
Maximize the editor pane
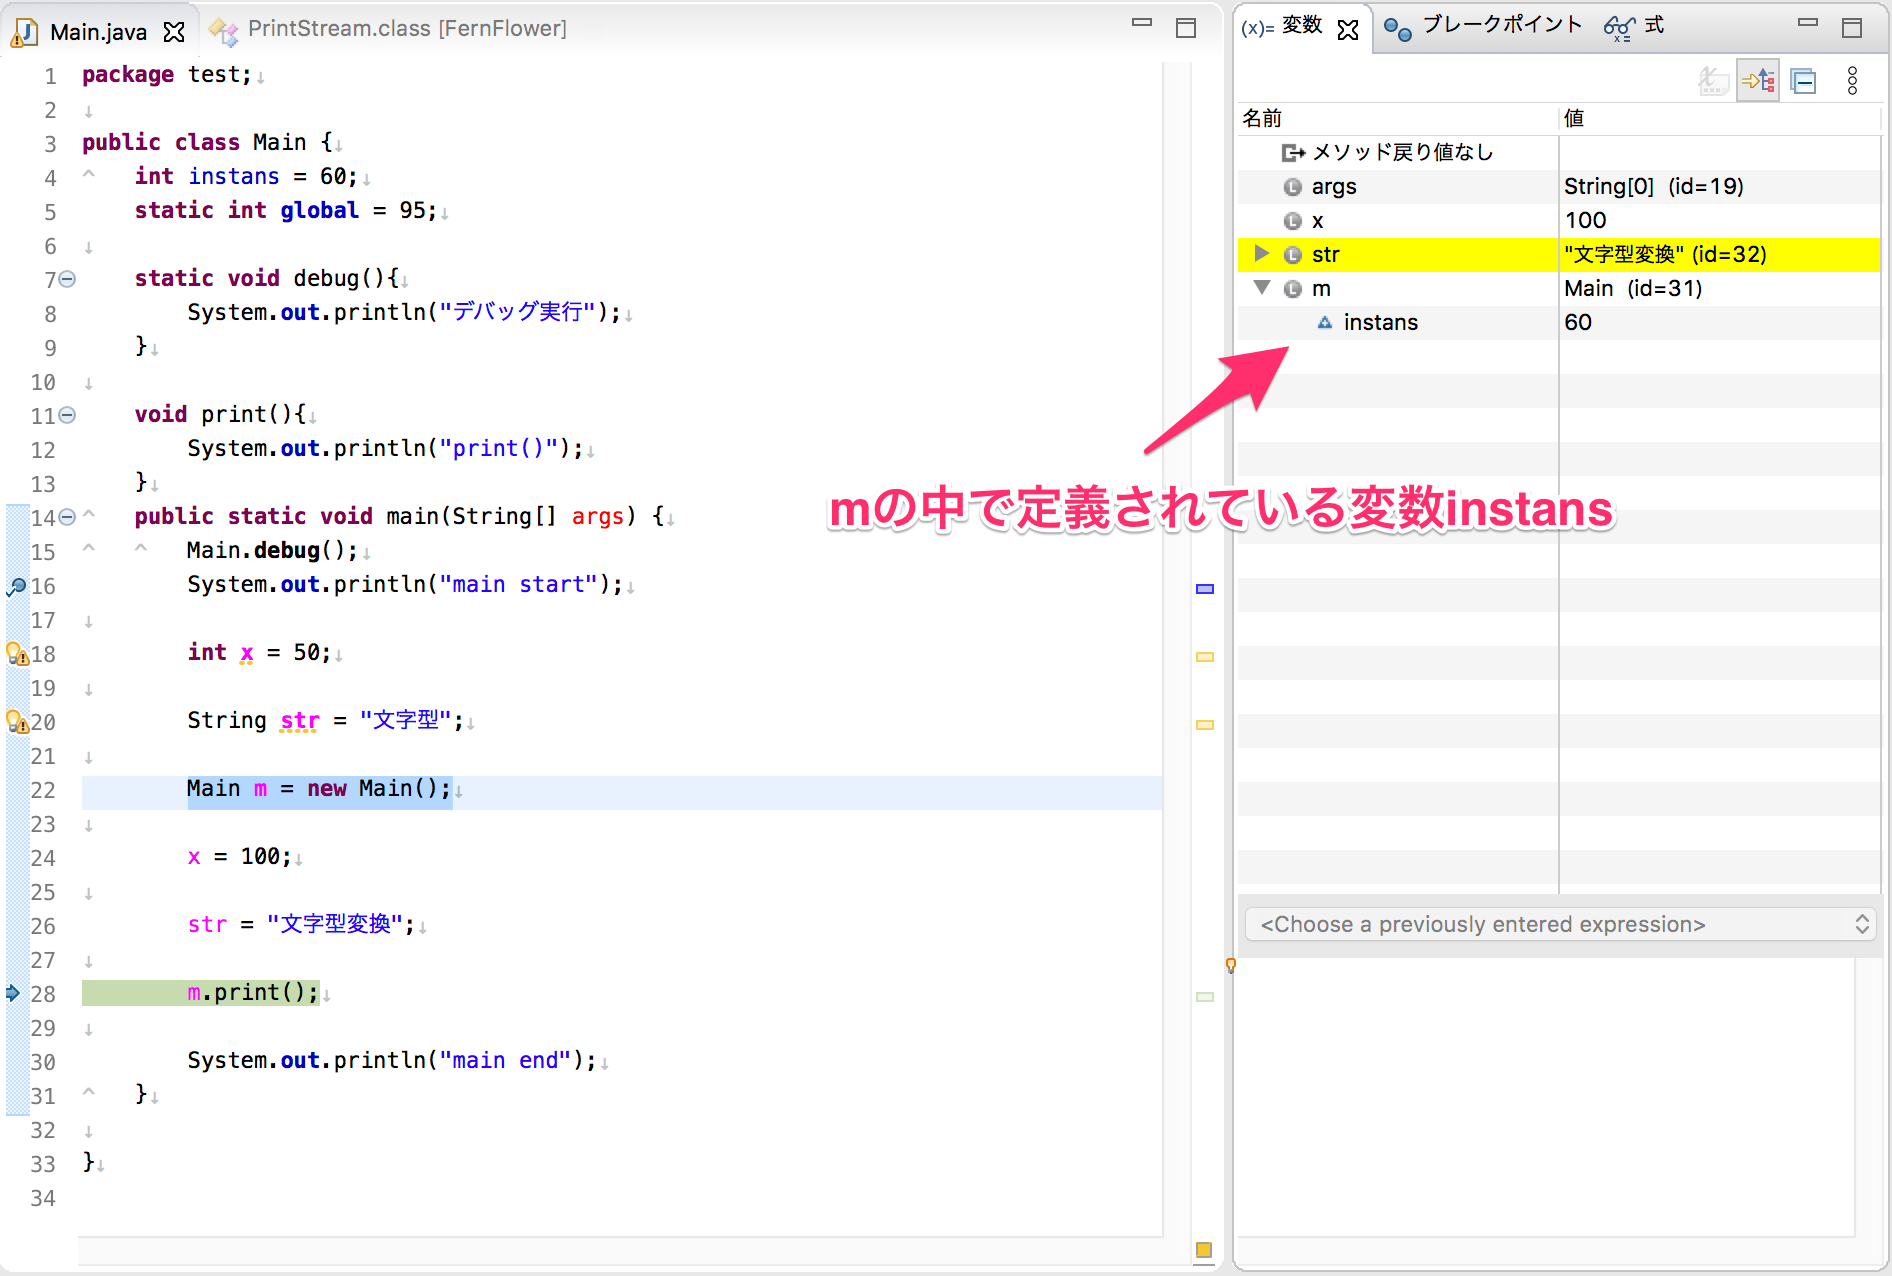pyautogui.click(x=1186, y=28)
